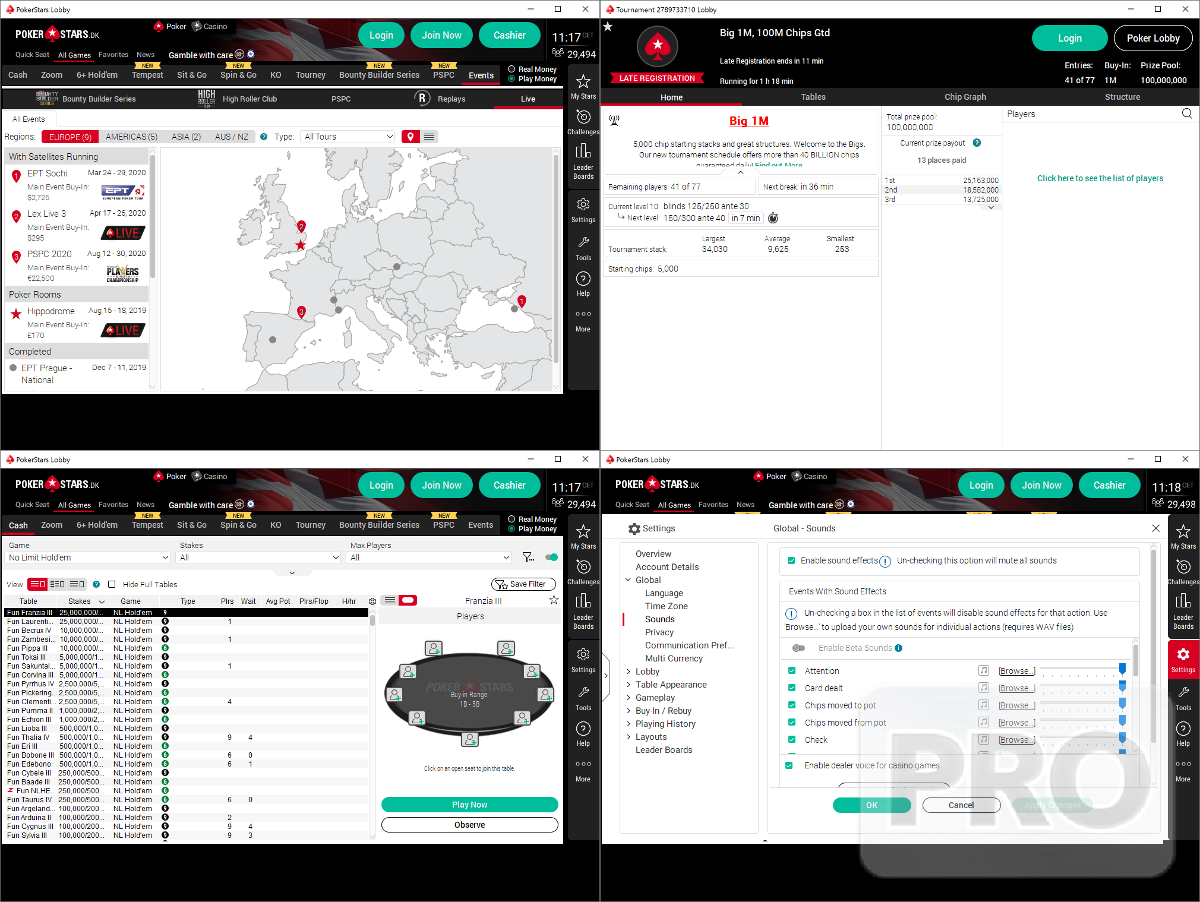Open the column settings gear in the cash table header

click(x=373, y=601)
